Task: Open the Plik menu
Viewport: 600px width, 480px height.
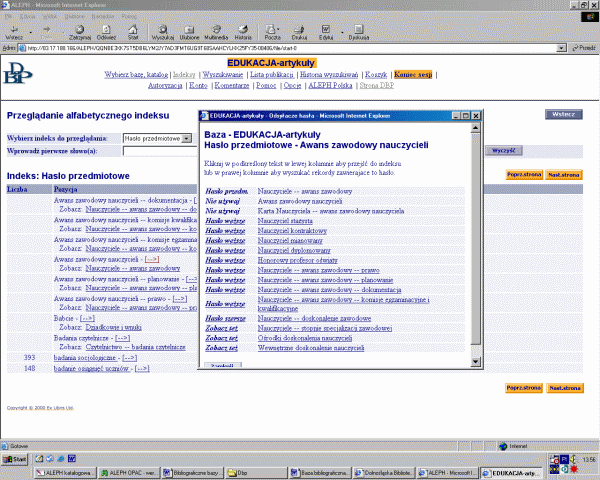Action: pyautogui.click(x=10, y=17)
